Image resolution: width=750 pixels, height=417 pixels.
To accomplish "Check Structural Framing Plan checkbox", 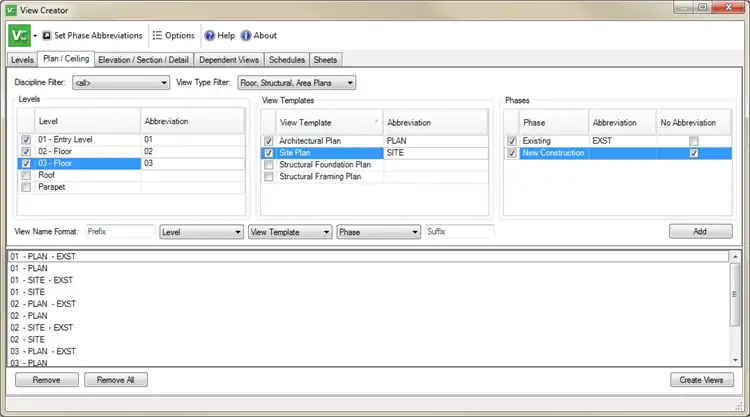I will (x=268, y=177).
